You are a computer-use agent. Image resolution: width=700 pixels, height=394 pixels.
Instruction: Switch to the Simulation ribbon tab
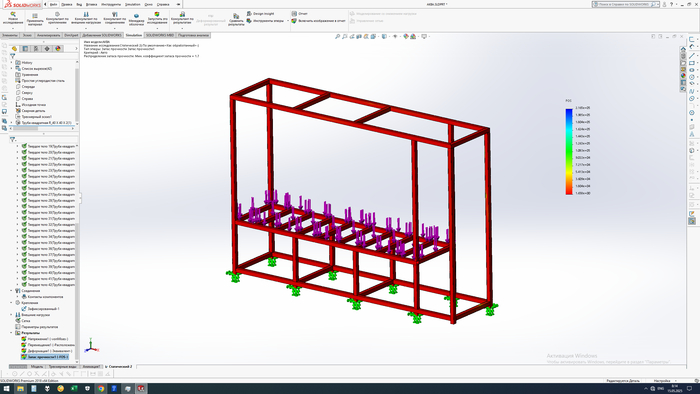click(133, 35)
